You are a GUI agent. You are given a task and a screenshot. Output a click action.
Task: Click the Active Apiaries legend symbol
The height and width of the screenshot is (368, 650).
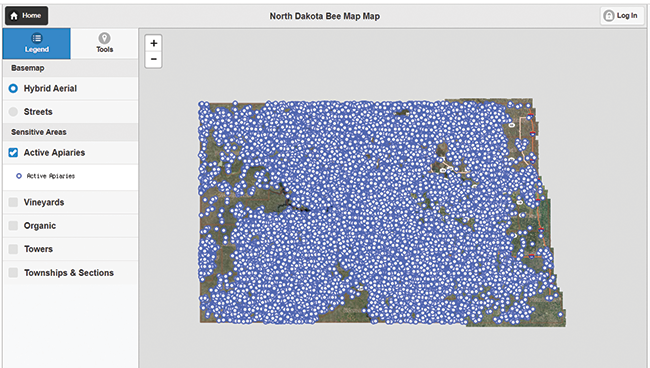[x=19, y=176]
